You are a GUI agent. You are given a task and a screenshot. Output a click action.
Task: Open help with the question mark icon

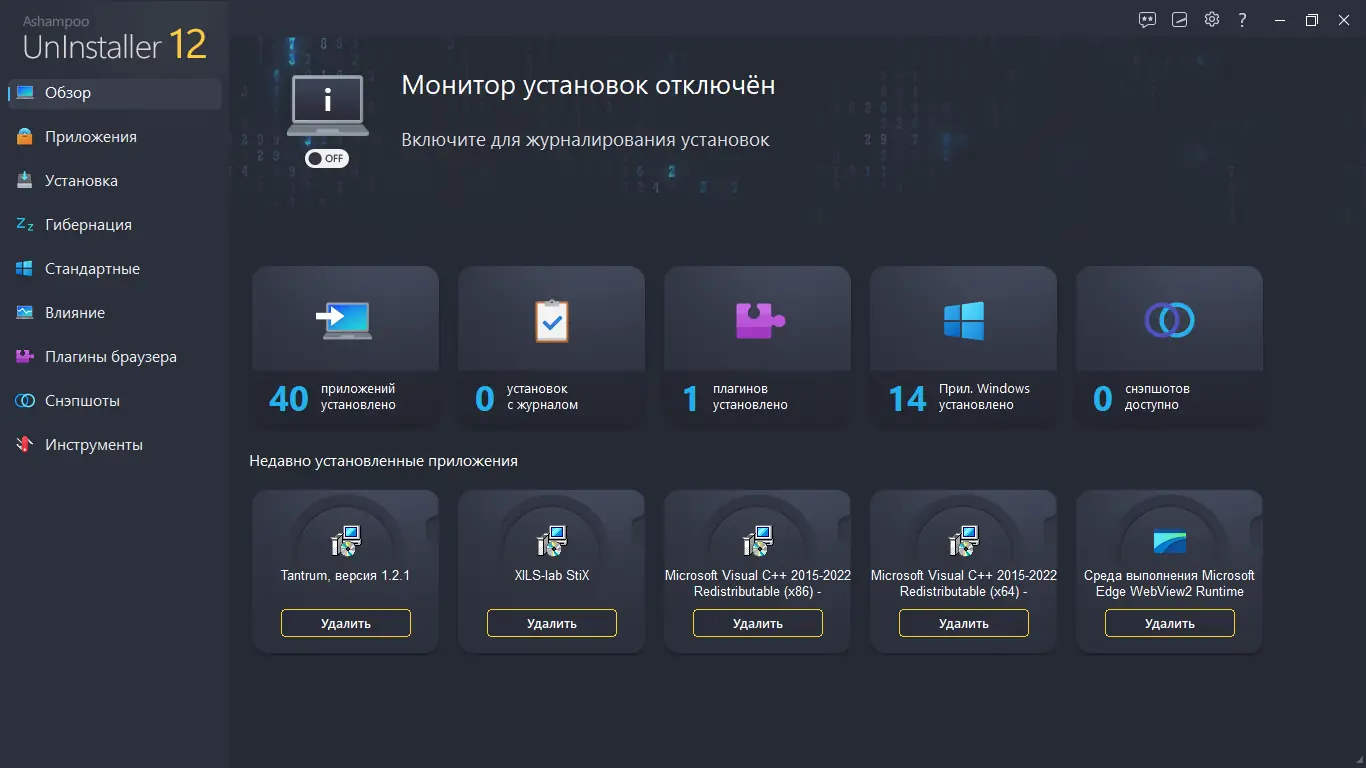(1243, 19)
